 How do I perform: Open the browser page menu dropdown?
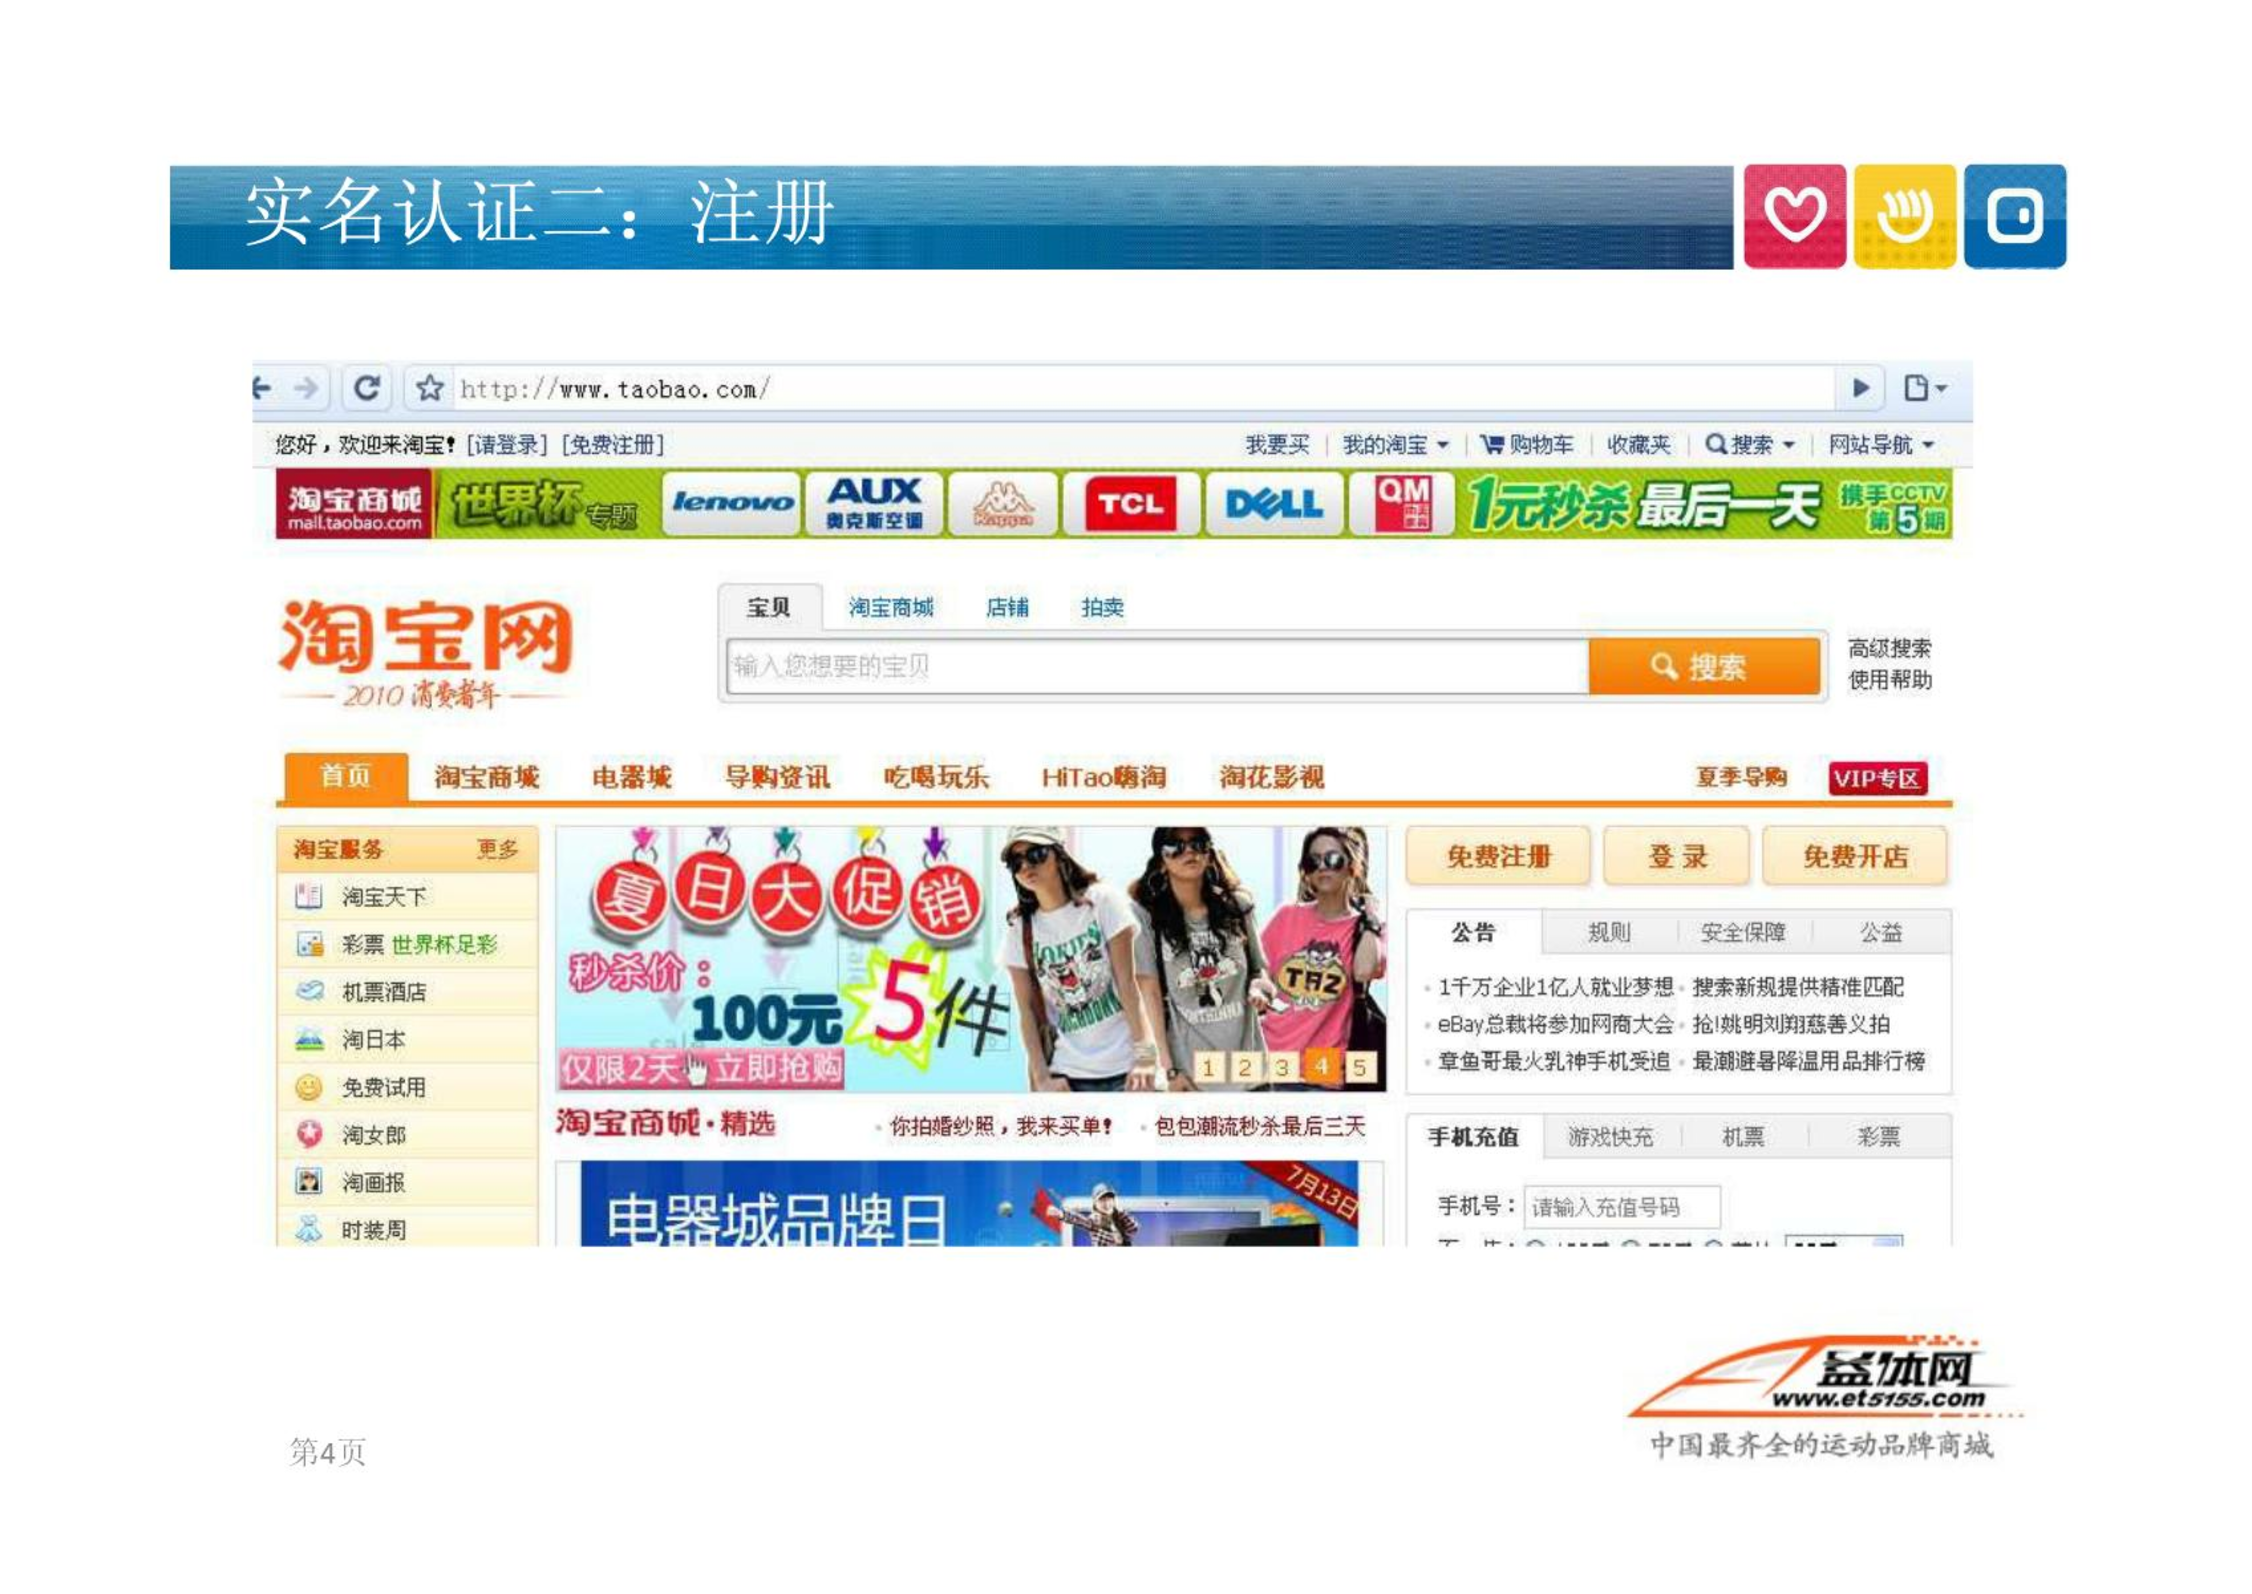(1925, 388)
